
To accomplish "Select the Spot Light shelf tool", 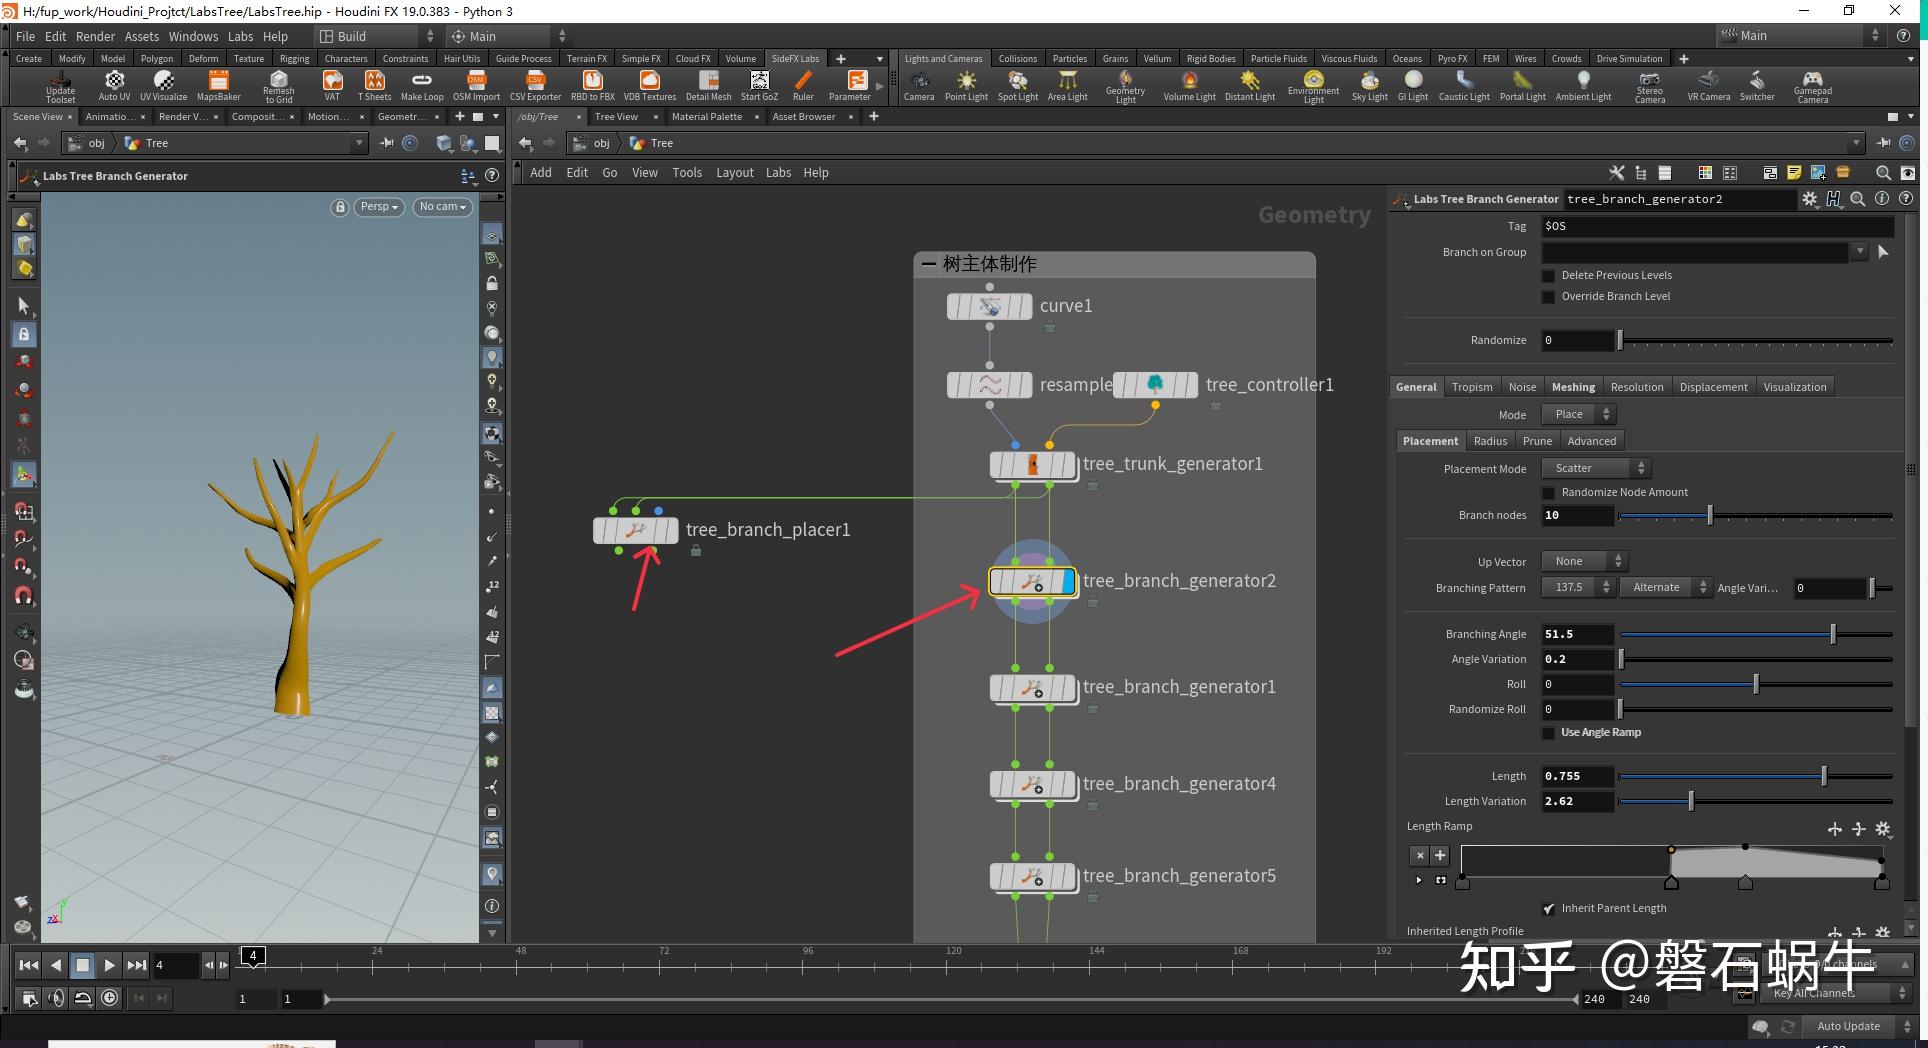I will [1017, 86].
